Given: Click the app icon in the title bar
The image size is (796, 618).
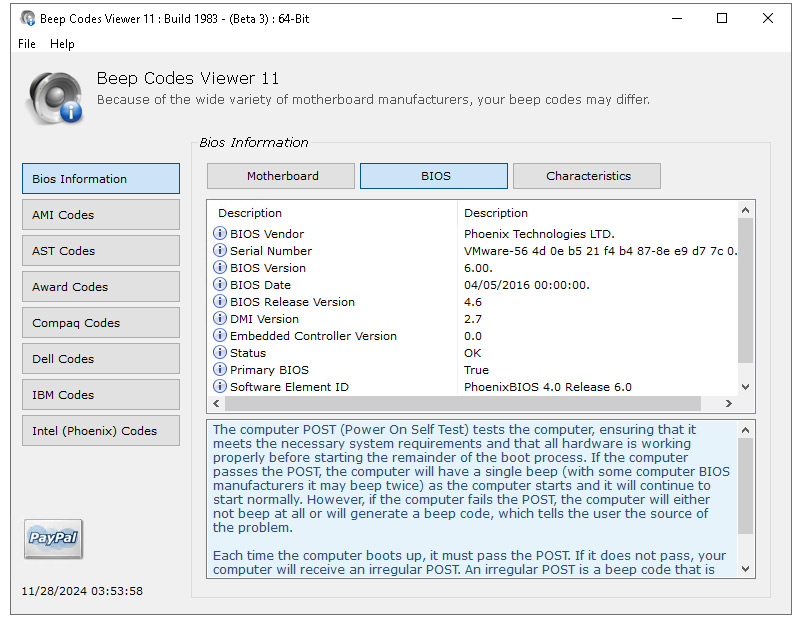Looking at the screenshot, I should coord(27,19).
